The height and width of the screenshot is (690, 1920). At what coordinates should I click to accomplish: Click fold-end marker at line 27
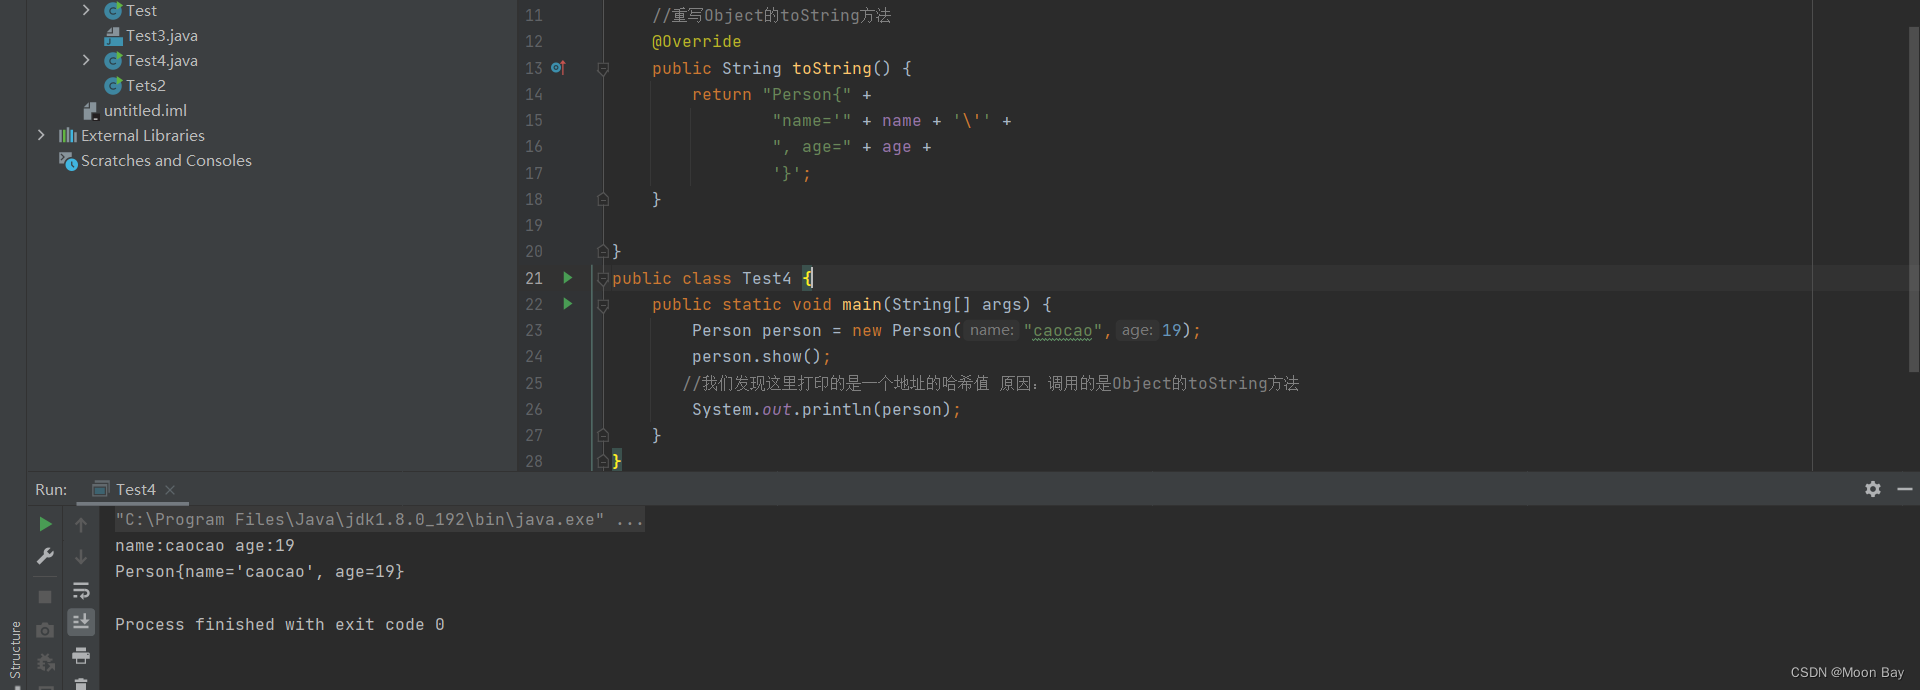(603, 435)
